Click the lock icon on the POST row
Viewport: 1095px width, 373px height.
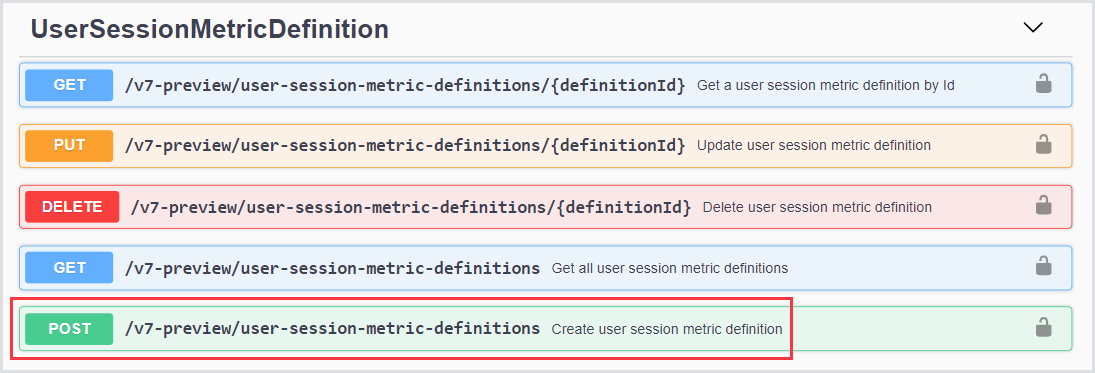(1043, 327)
